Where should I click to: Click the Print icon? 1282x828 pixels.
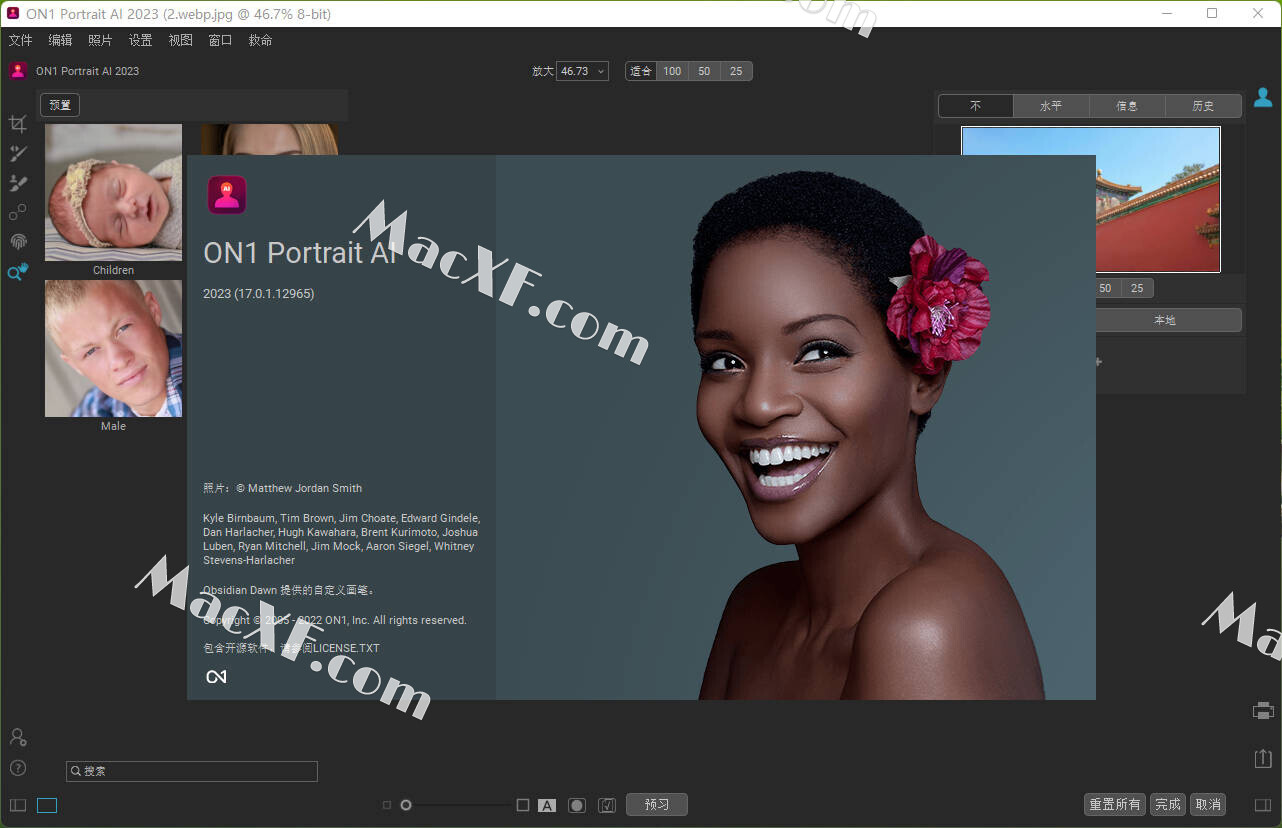[1263, 711]
